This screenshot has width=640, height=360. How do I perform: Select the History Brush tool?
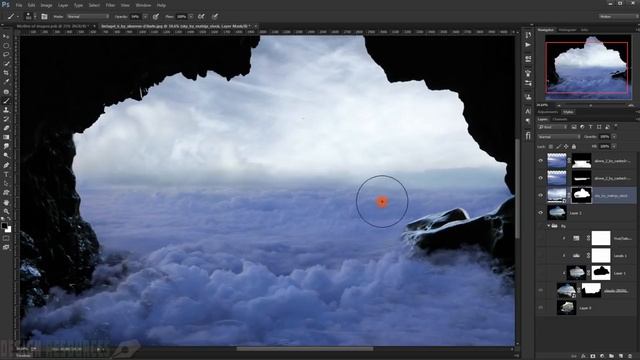6,119
